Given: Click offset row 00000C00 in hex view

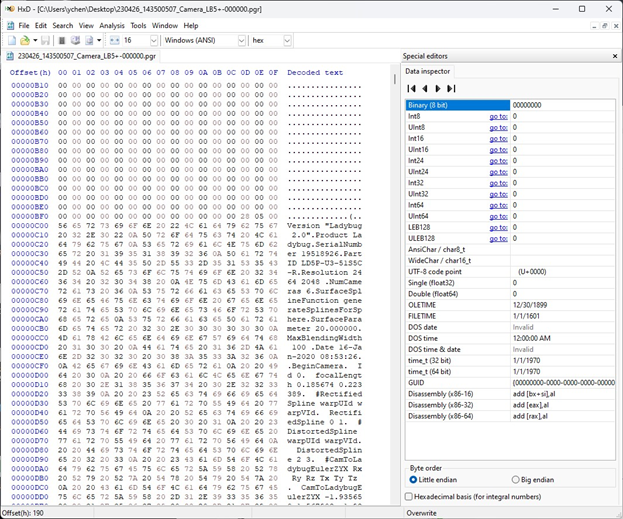Looking at the screenshot, I should [30, 226].
